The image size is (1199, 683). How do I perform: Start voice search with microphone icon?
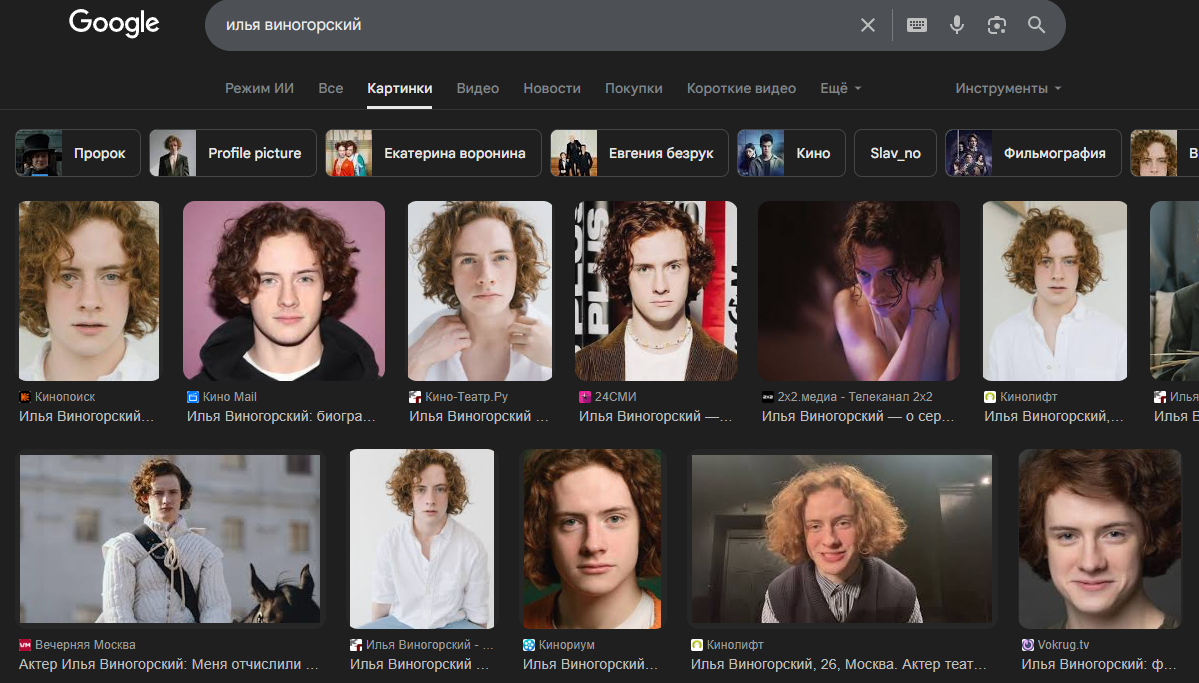pos(957,25)
